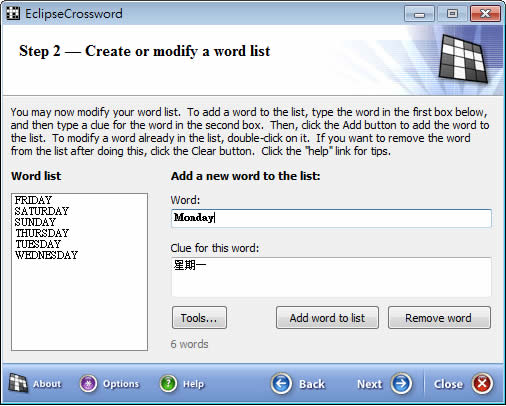Viewport: 506px width, 406px height.
Task: Open Options via purple gear icon
Action: pyautogui.click(x=88, y=384)
